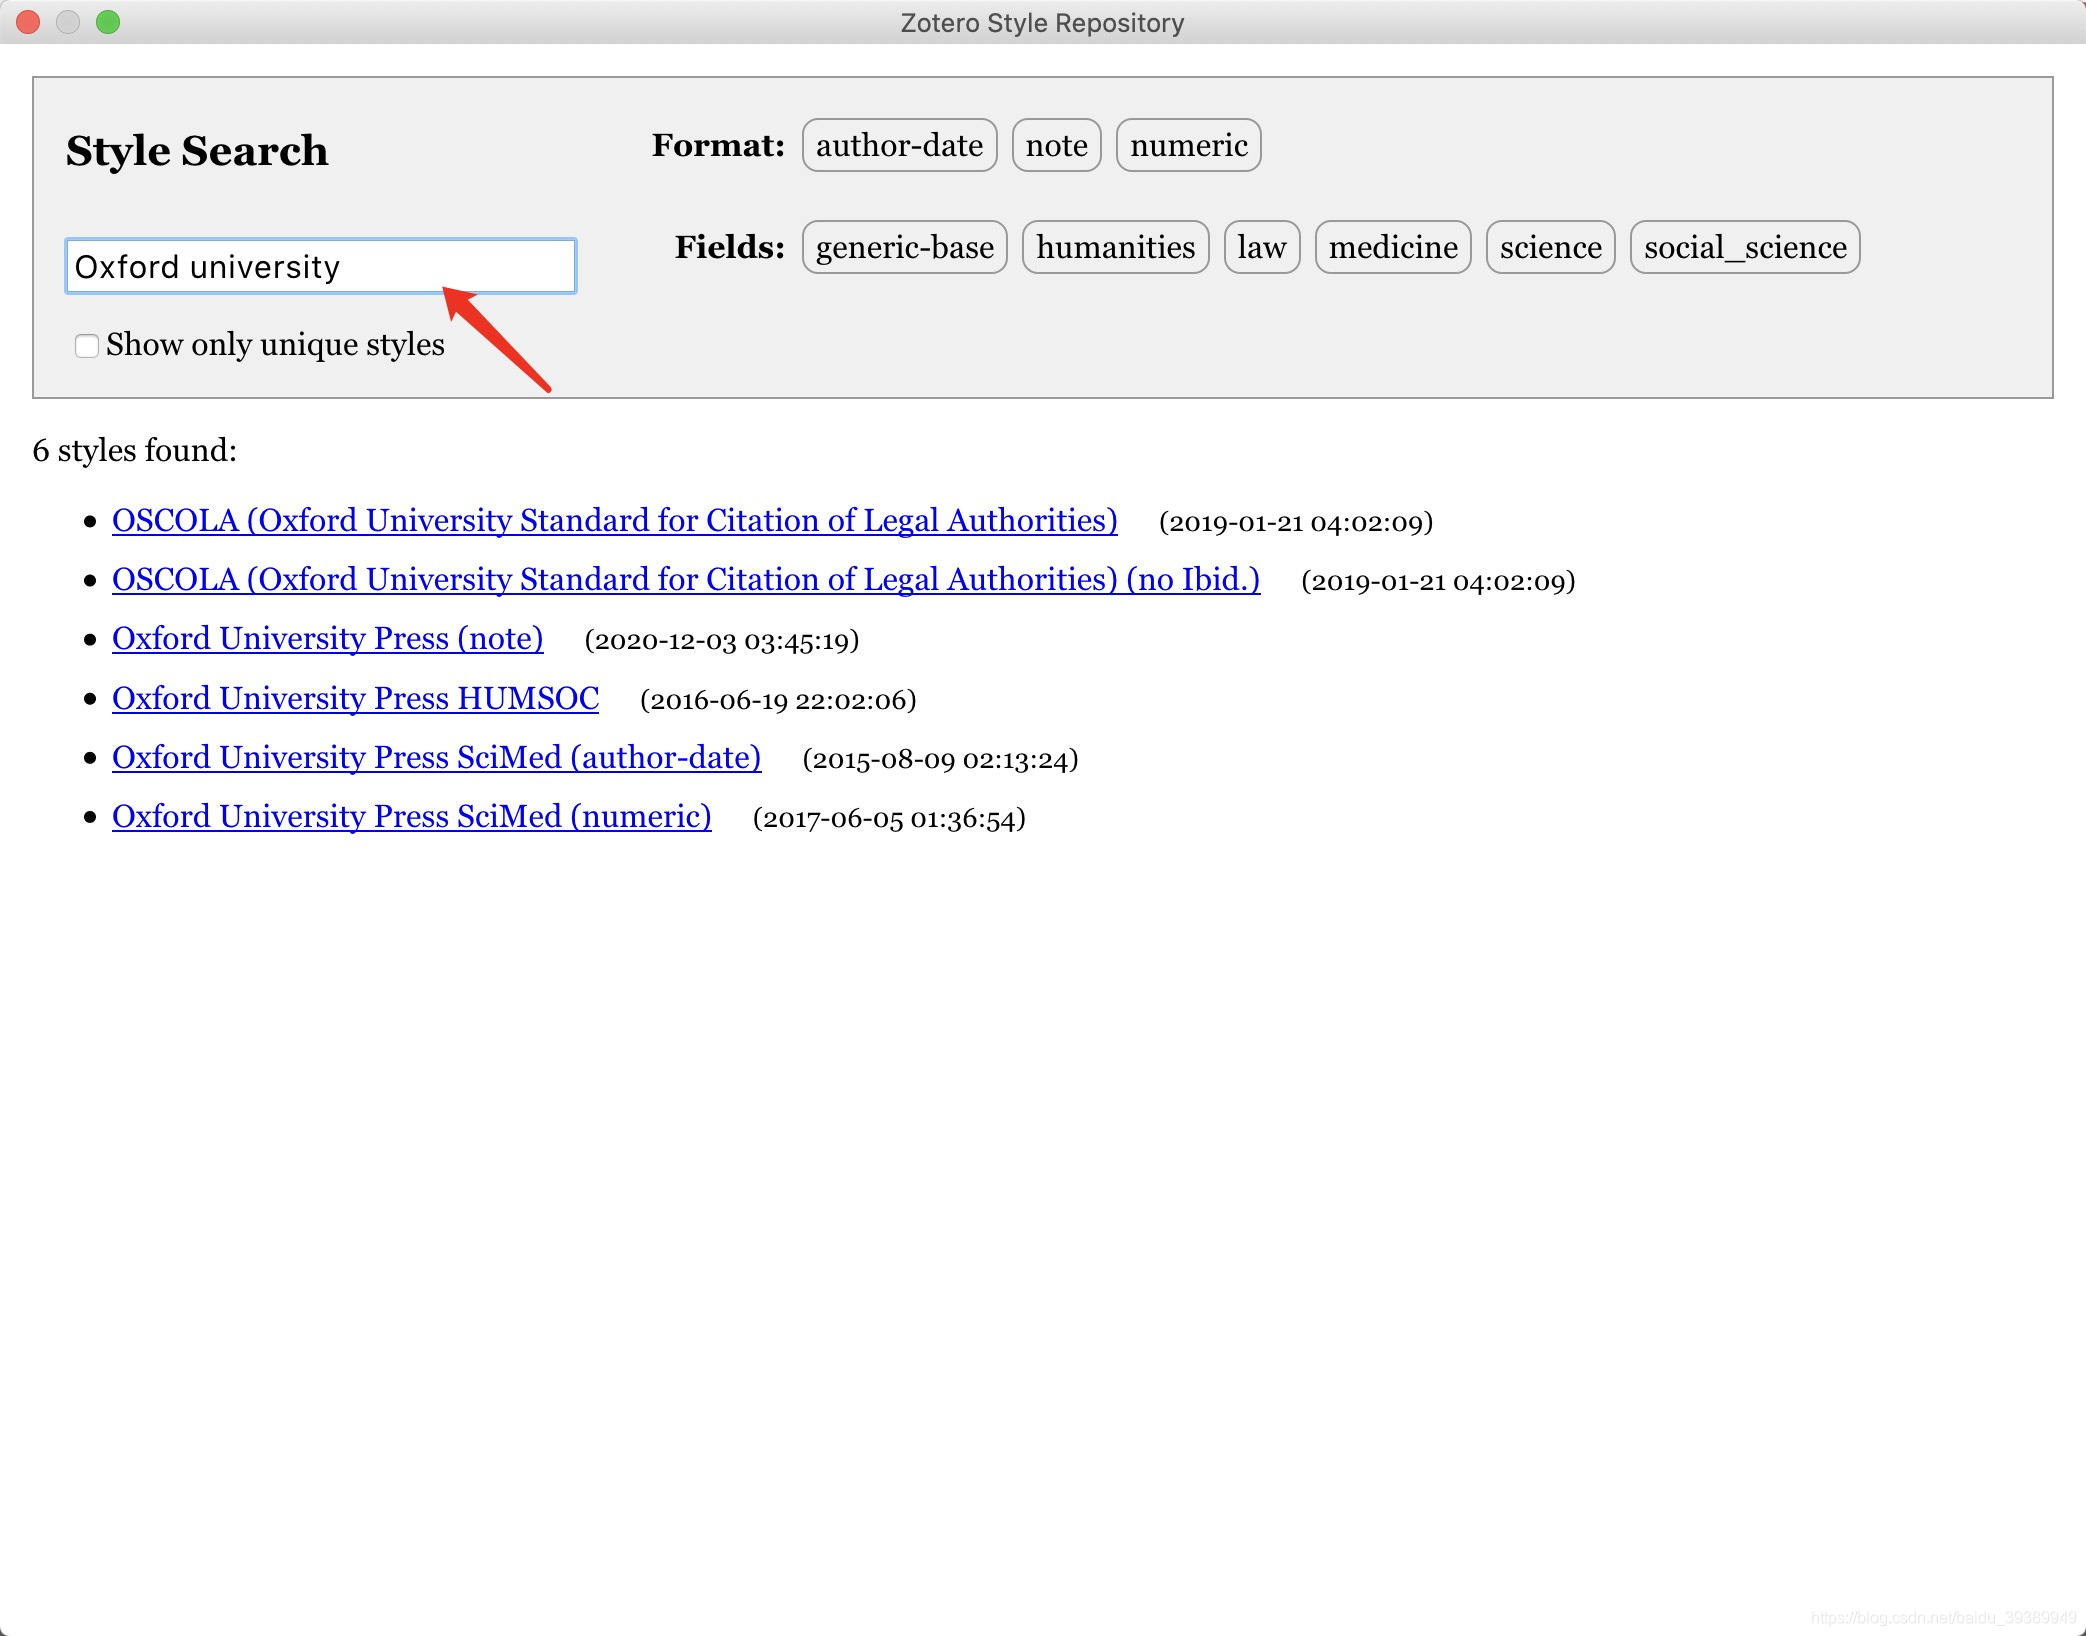Open the Oxford University Press (note) link
The image size is (2086, 1636).
pyautogui.click(x=328, y=639)
